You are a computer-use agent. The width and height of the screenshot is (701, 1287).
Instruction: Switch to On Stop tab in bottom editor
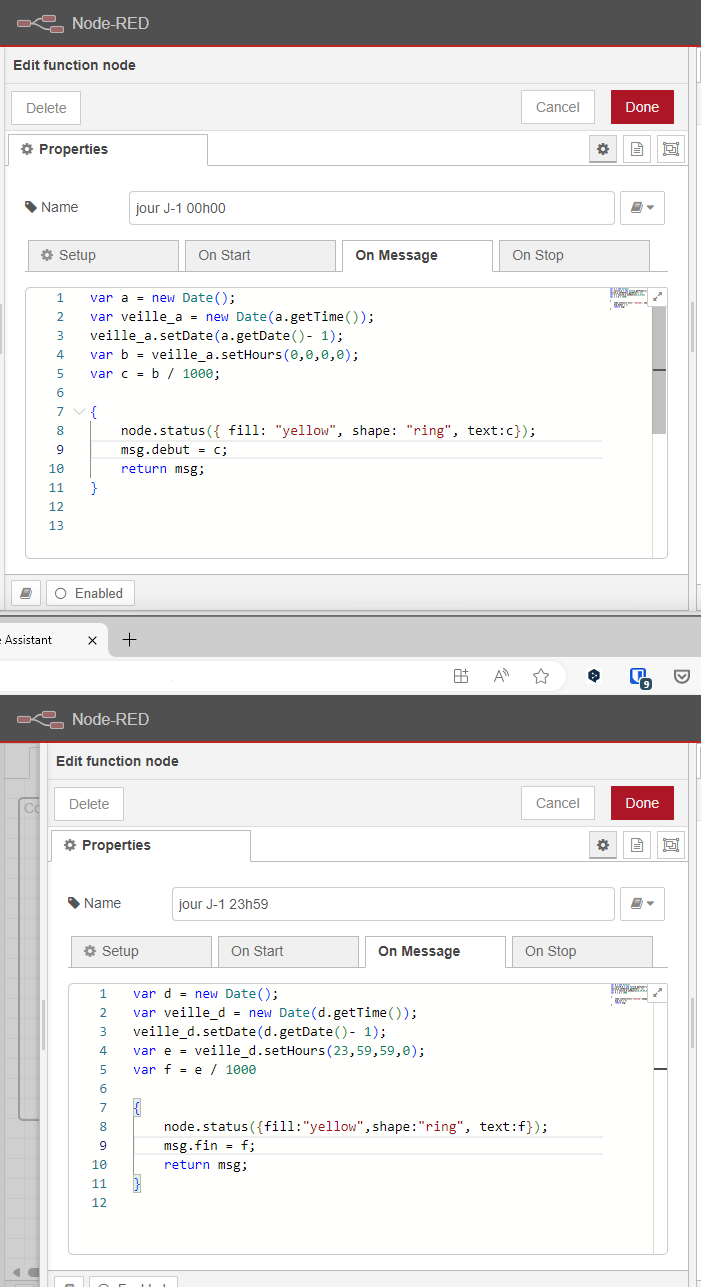click(x=582, y=951)
